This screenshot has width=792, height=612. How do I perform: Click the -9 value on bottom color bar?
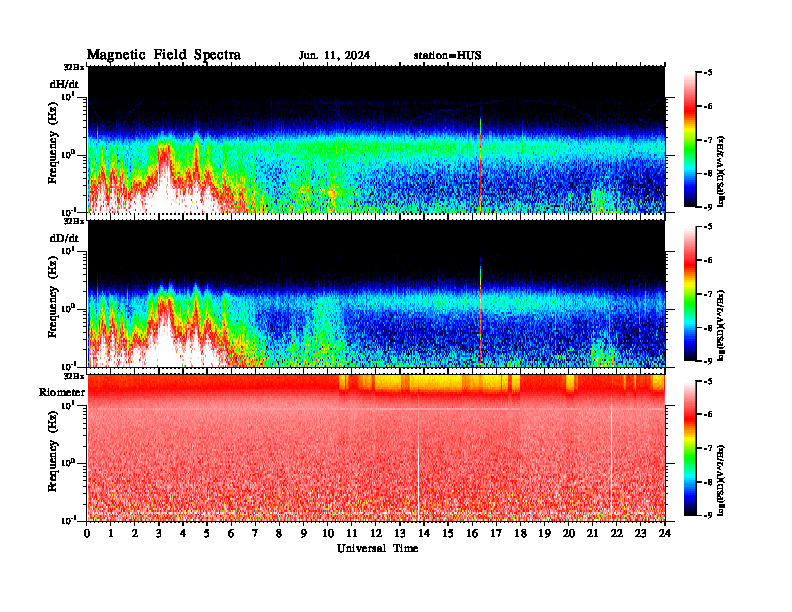708,515
